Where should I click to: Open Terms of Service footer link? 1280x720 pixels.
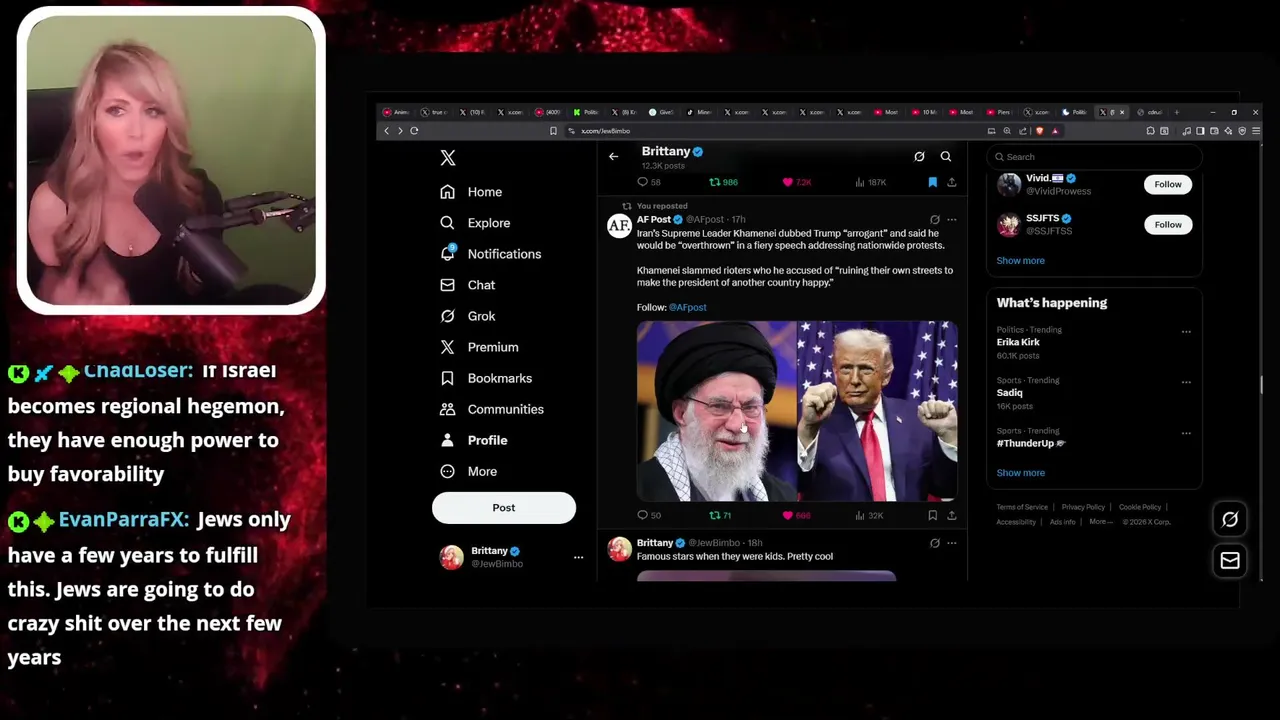pos(1022,507)
